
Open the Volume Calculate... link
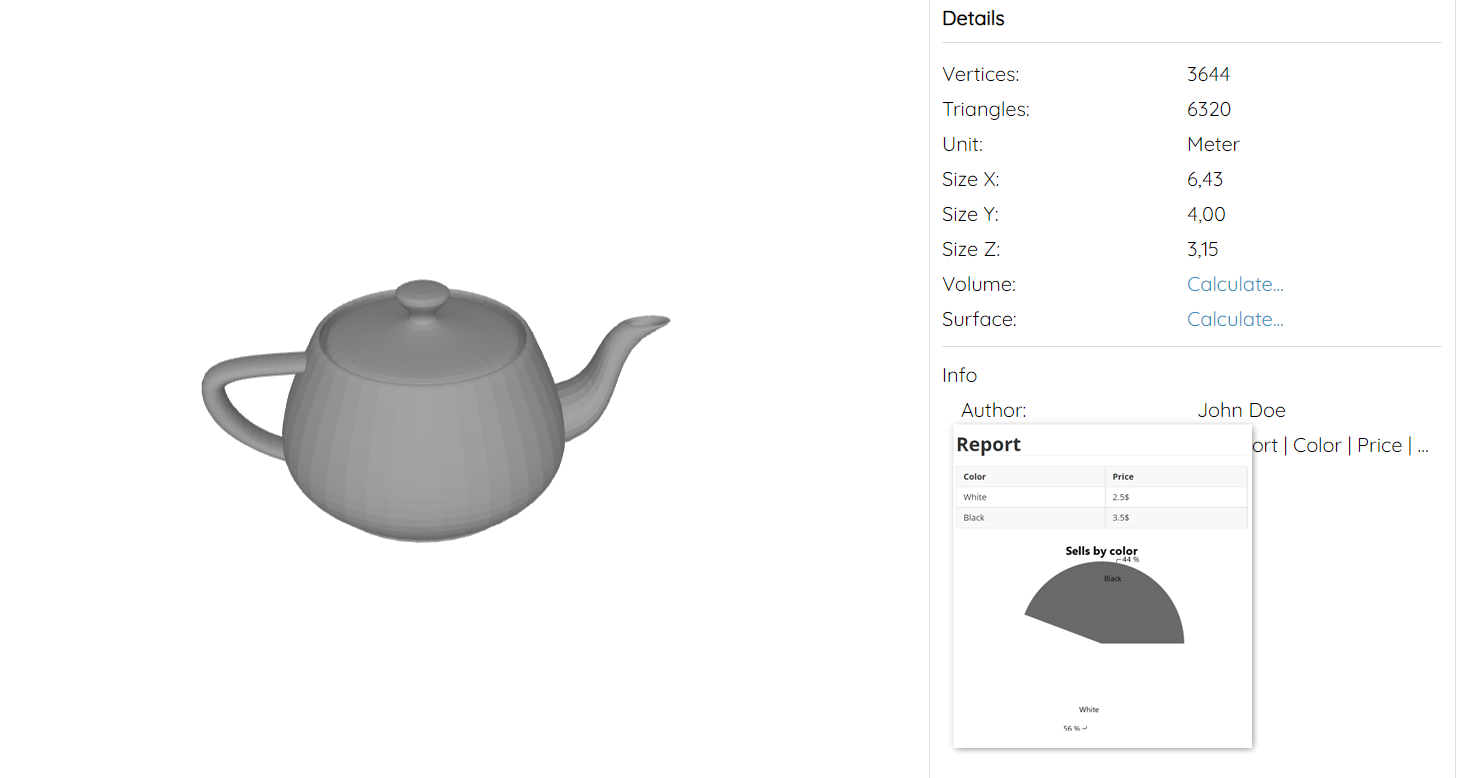(x=1234, y=284)
